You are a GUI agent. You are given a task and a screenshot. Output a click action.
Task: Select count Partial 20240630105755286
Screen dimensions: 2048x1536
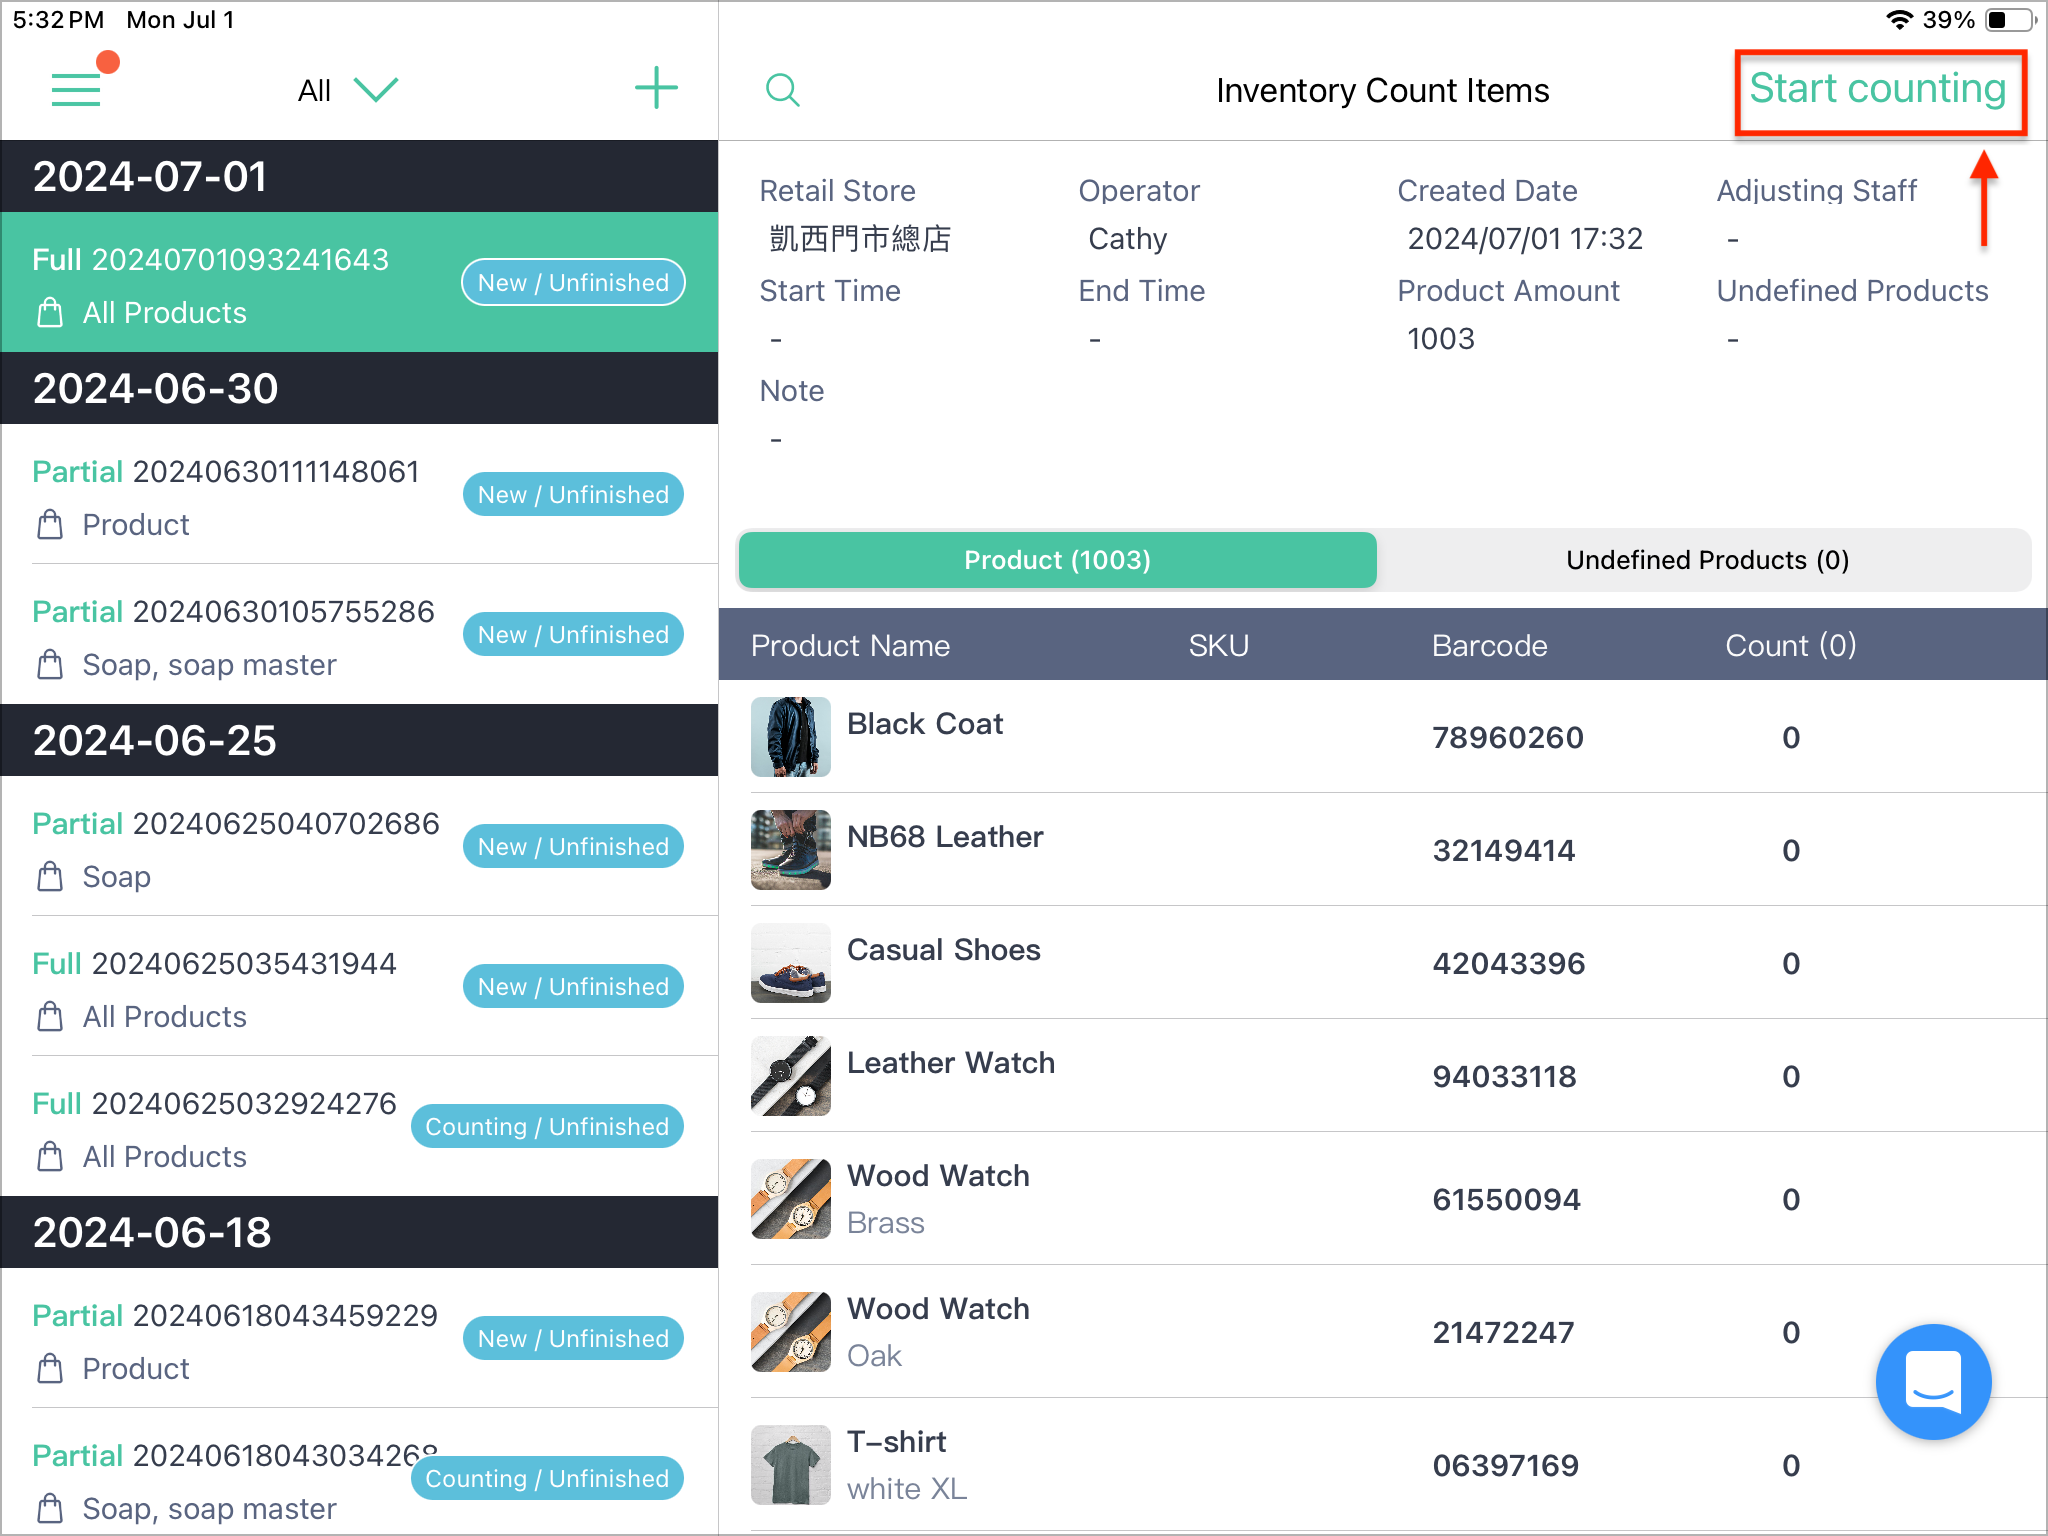point(359,634)
